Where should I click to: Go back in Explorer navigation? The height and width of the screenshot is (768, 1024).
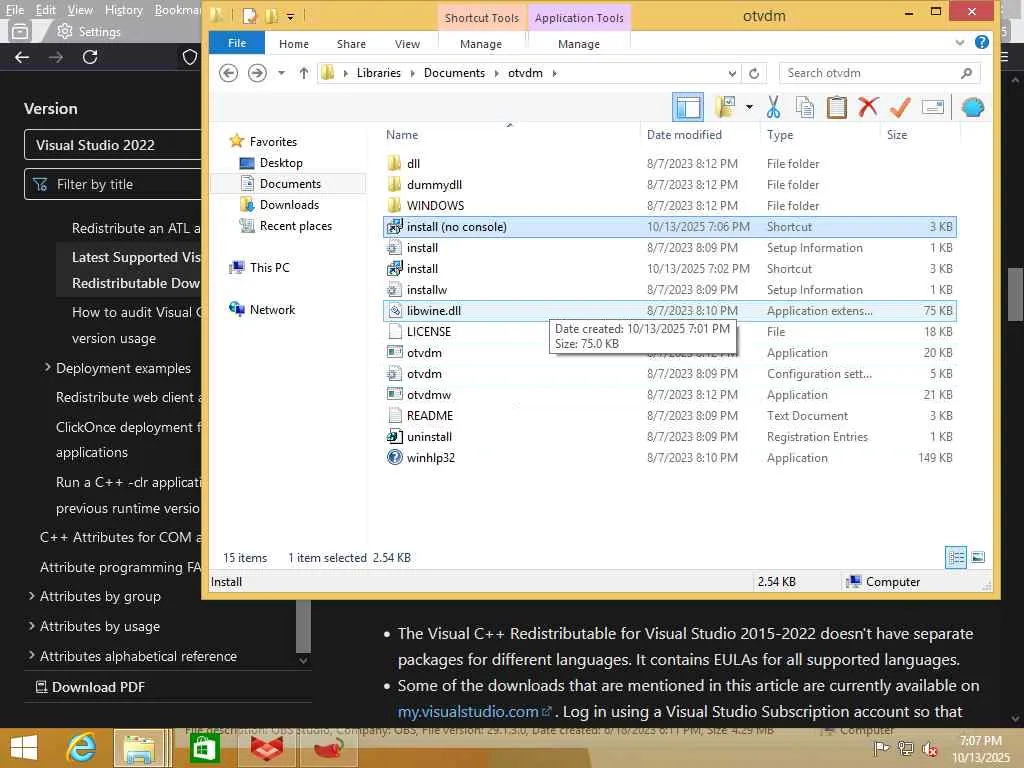tap(228, 73)
